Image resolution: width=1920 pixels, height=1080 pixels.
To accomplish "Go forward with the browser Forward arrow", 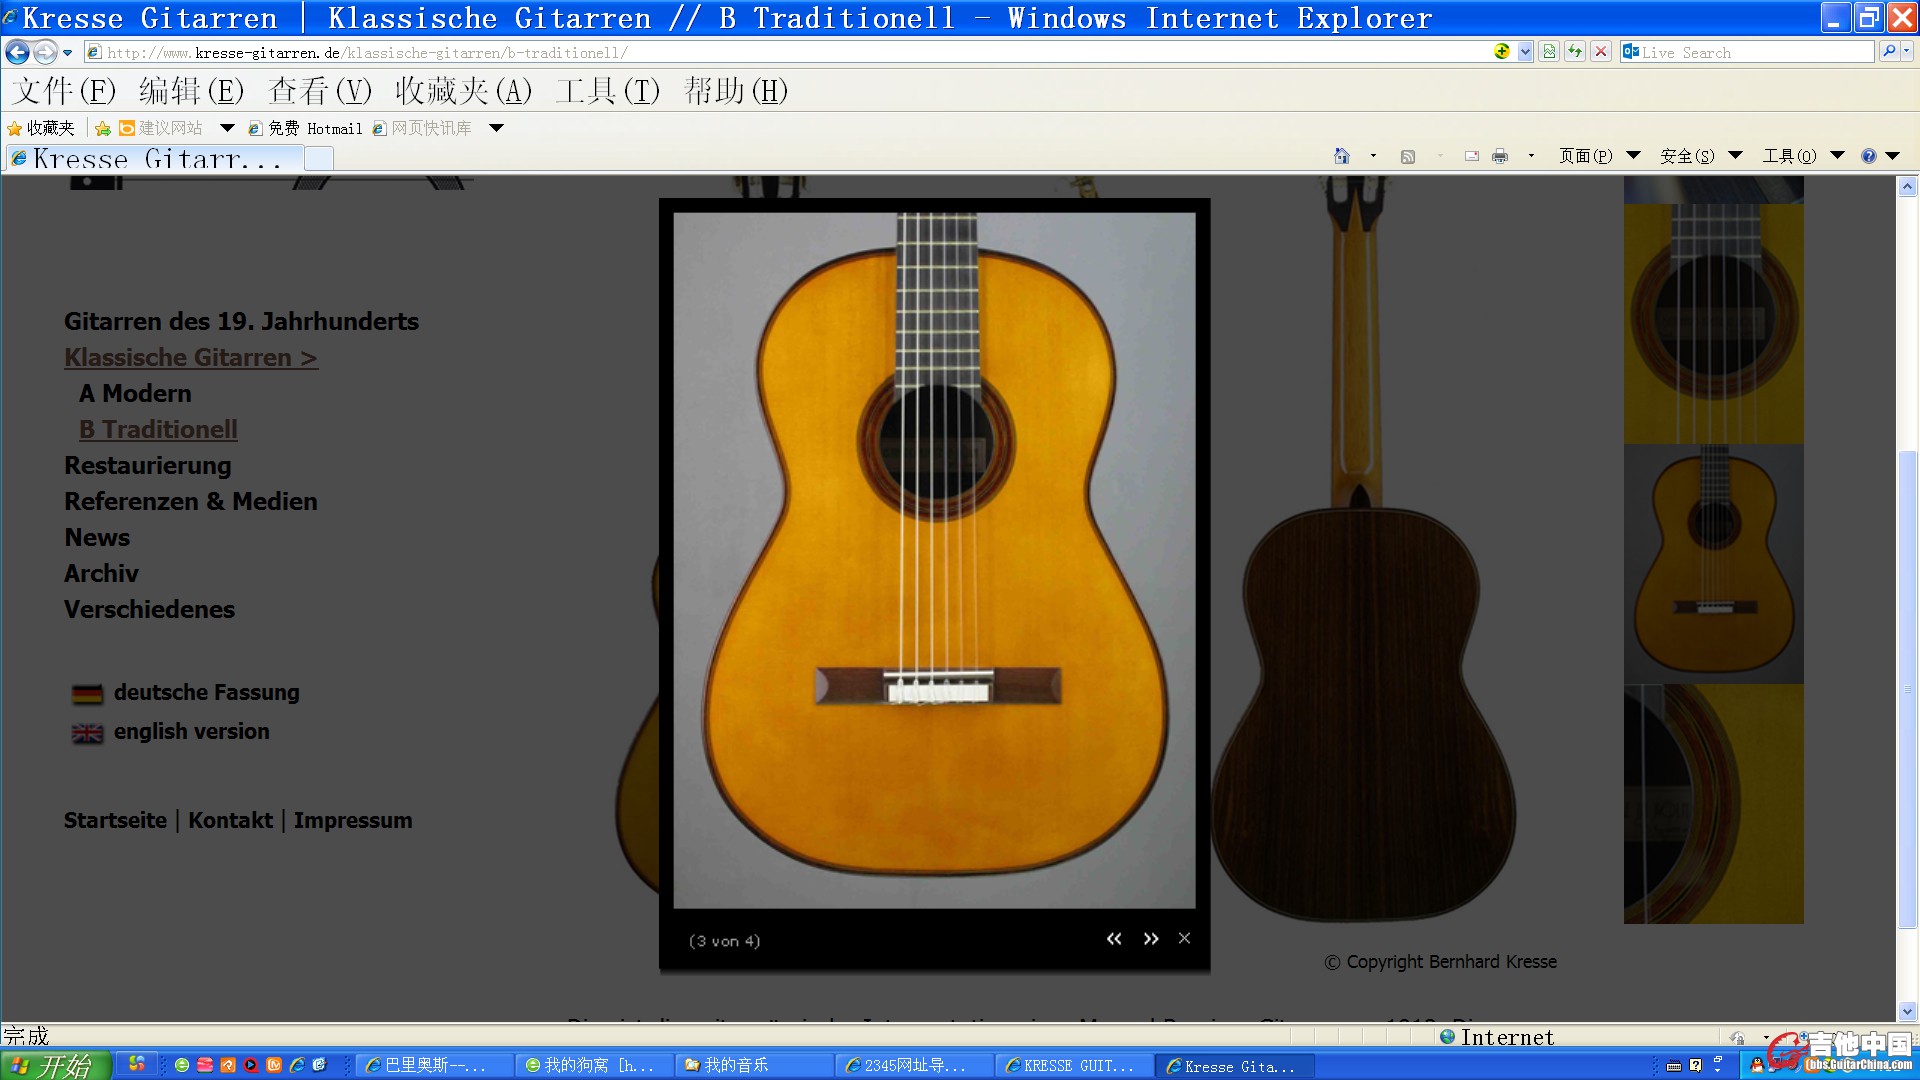I will click(x=45, y=52).
